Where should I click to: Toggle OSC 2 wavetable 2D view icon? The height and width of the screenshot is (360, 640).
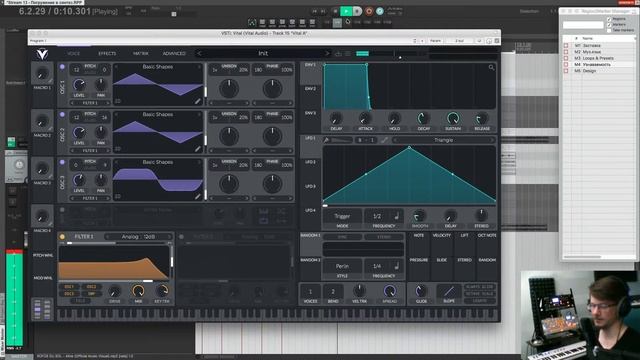118,149
